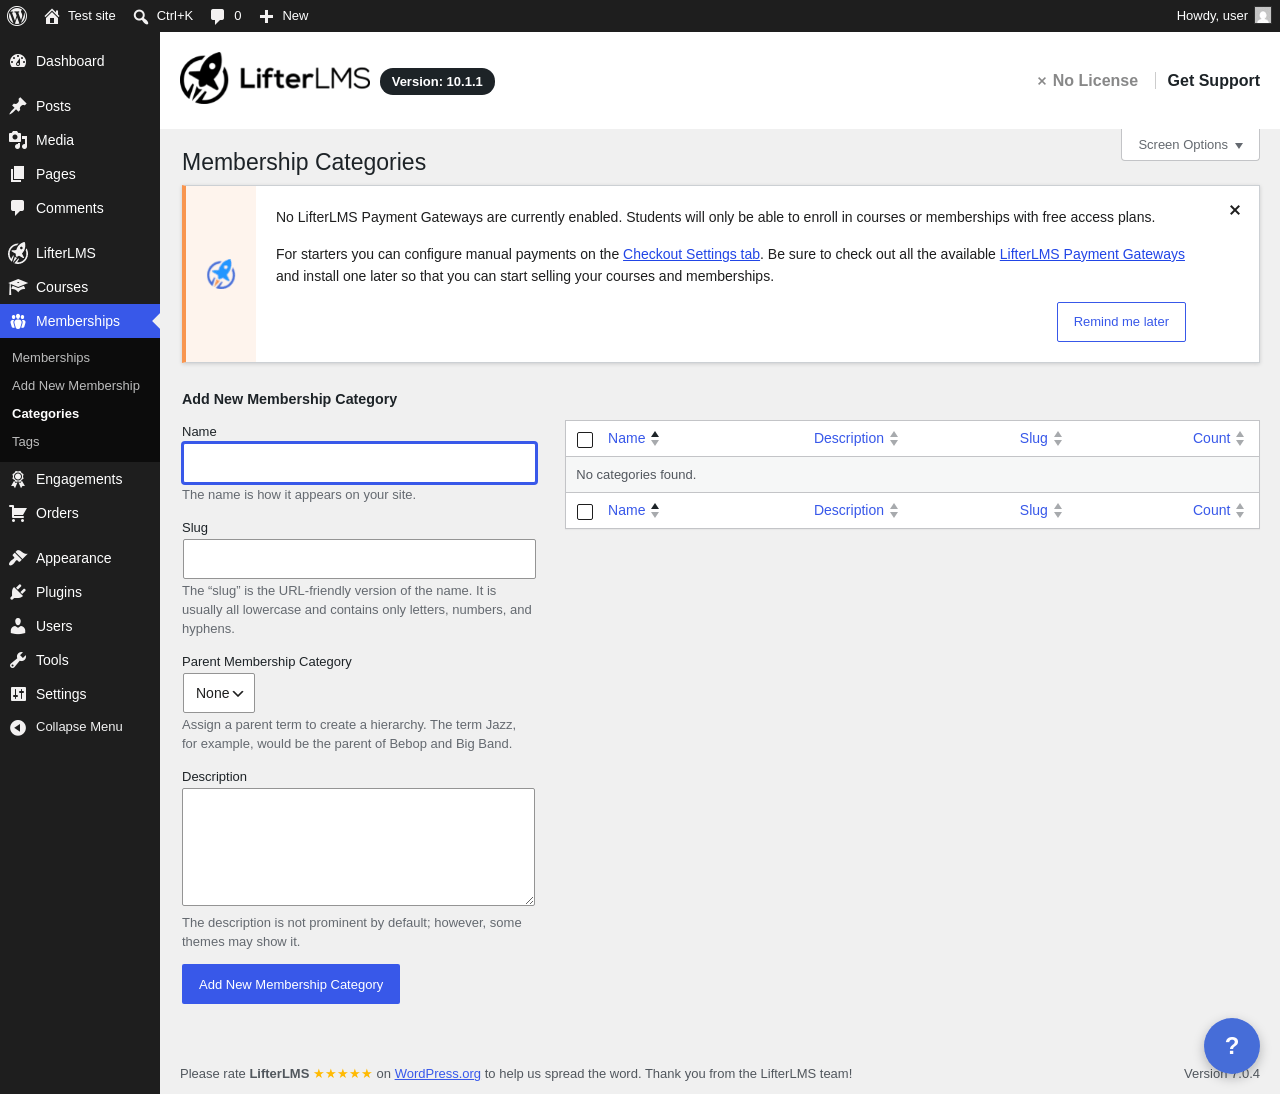Open the WordPress logo menu
Viewport: 1280px width, 1094px height.
point(17,16)
